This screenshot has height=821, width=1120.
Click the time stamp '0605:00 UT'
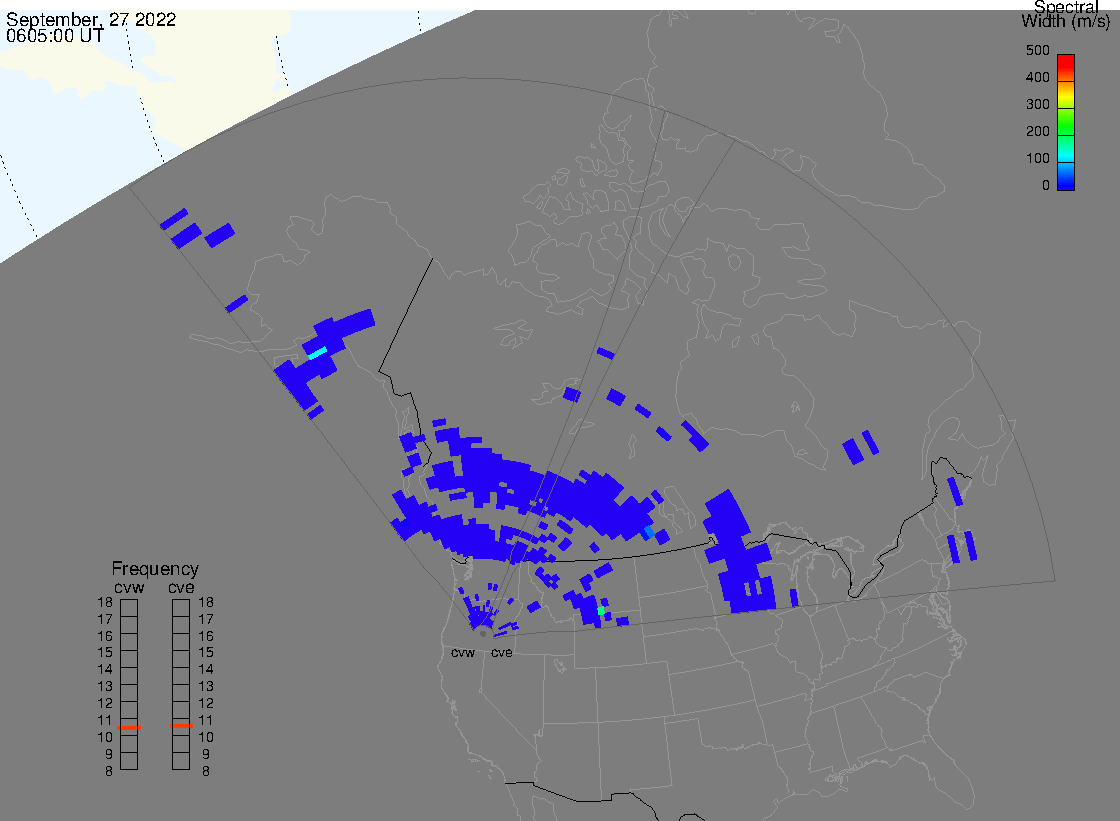[54, 36]
